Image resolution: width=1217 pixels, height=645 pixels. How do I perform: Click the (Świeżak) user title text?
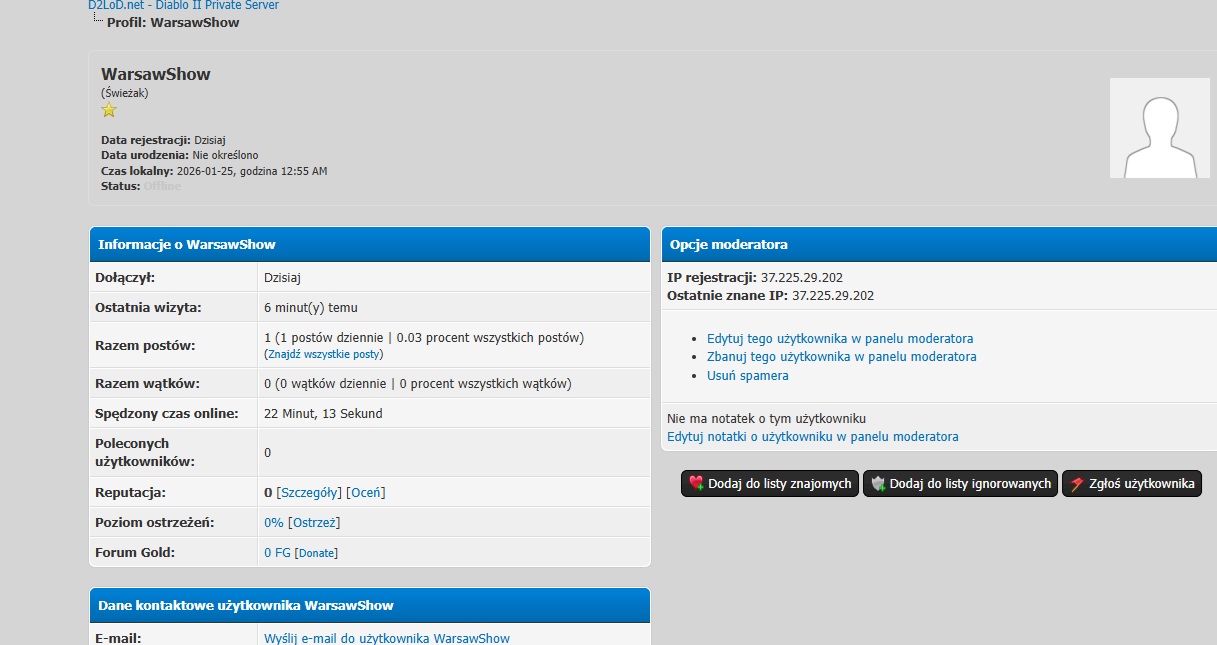125,93
